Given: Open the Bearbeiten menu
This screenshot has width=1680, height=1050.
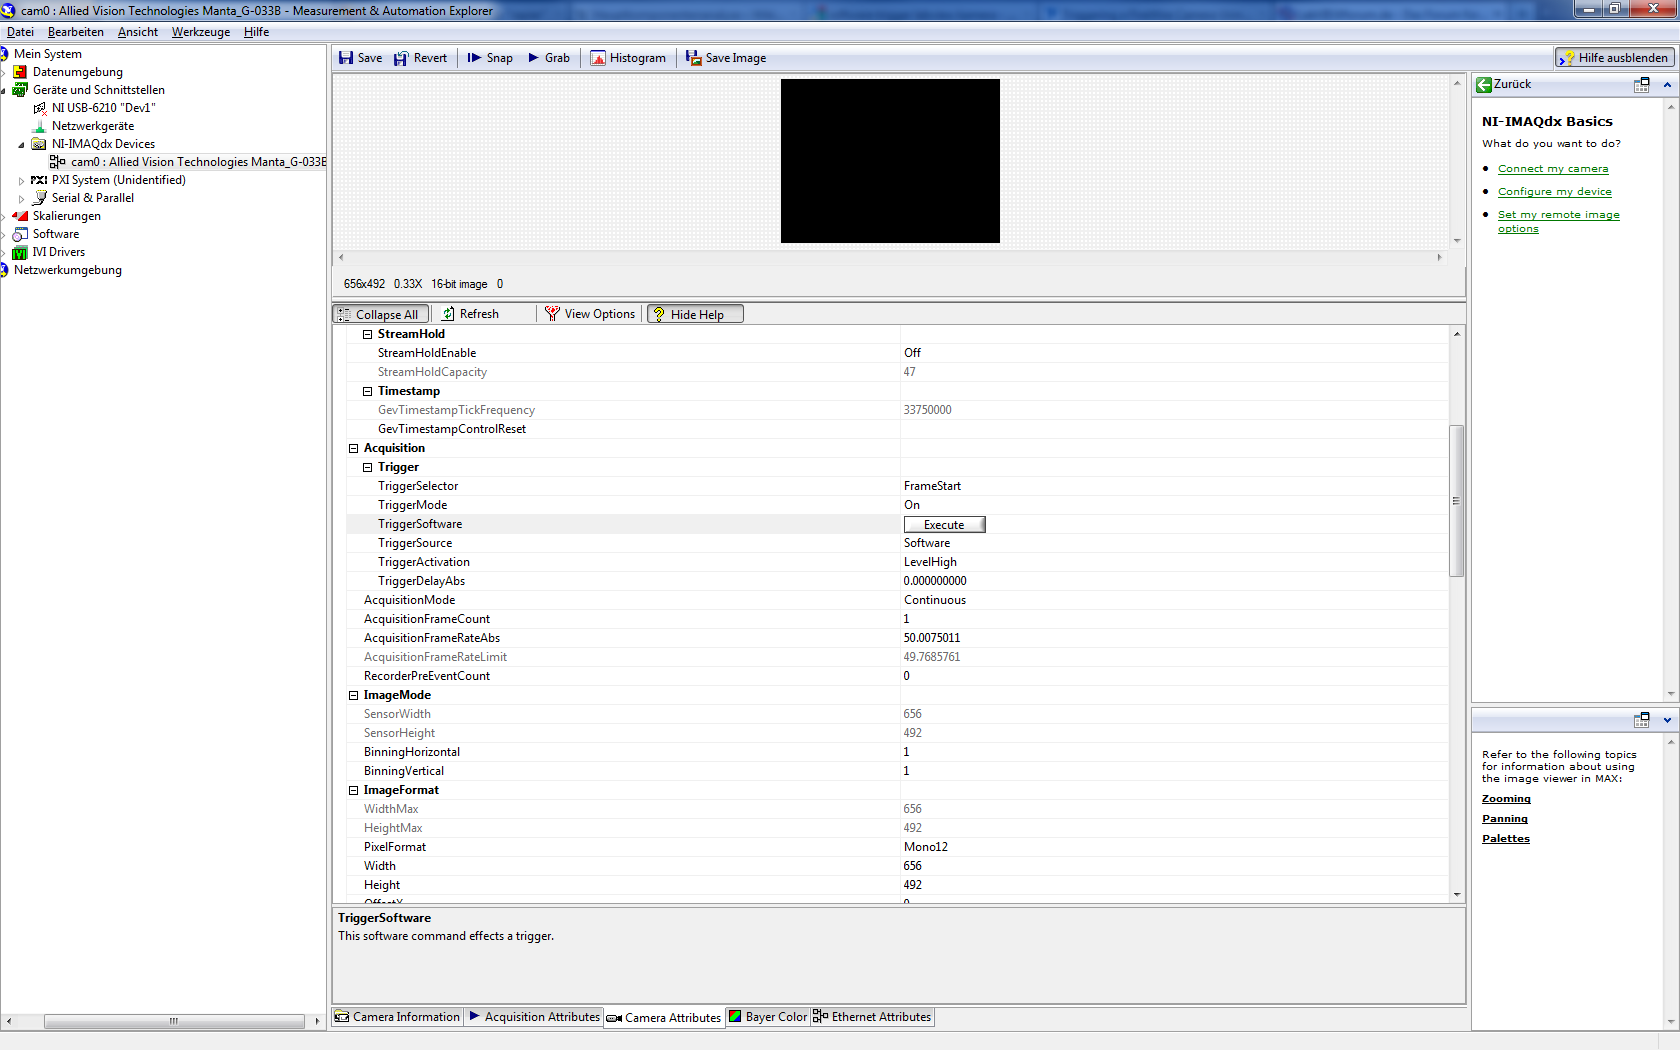Looking at the screenshot, I should 75,32.
